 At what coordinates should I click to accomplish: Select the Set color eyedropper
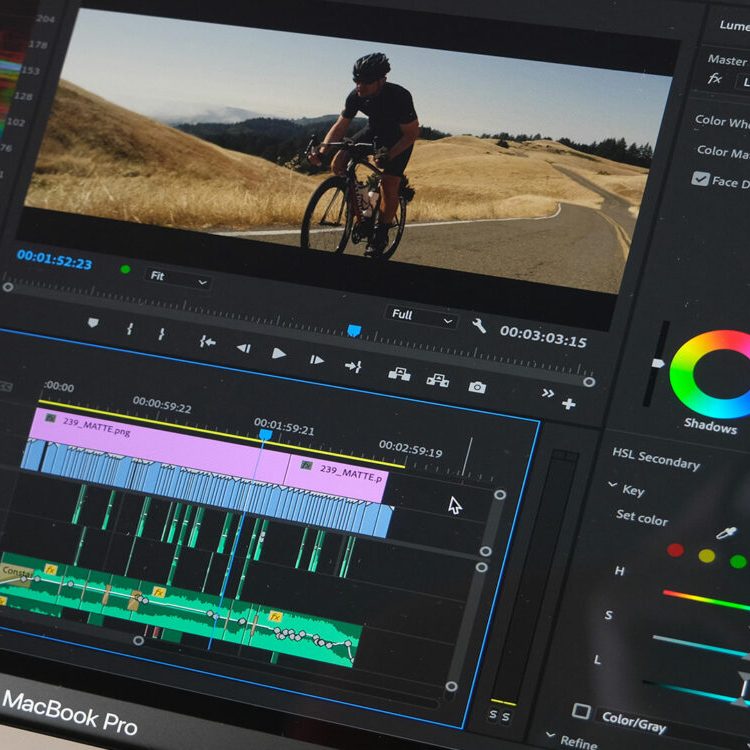tap(727, 534)
